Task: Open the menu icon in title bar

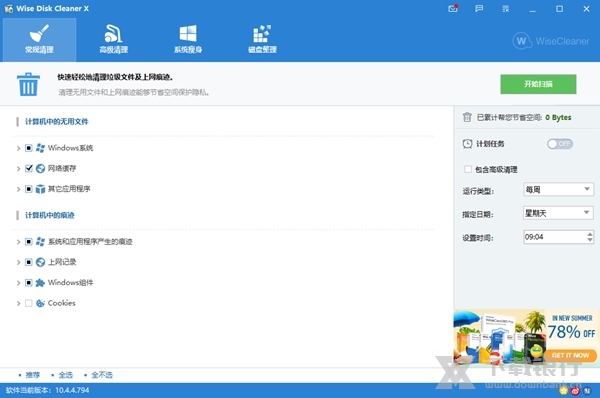Action: tap(506, 8)
